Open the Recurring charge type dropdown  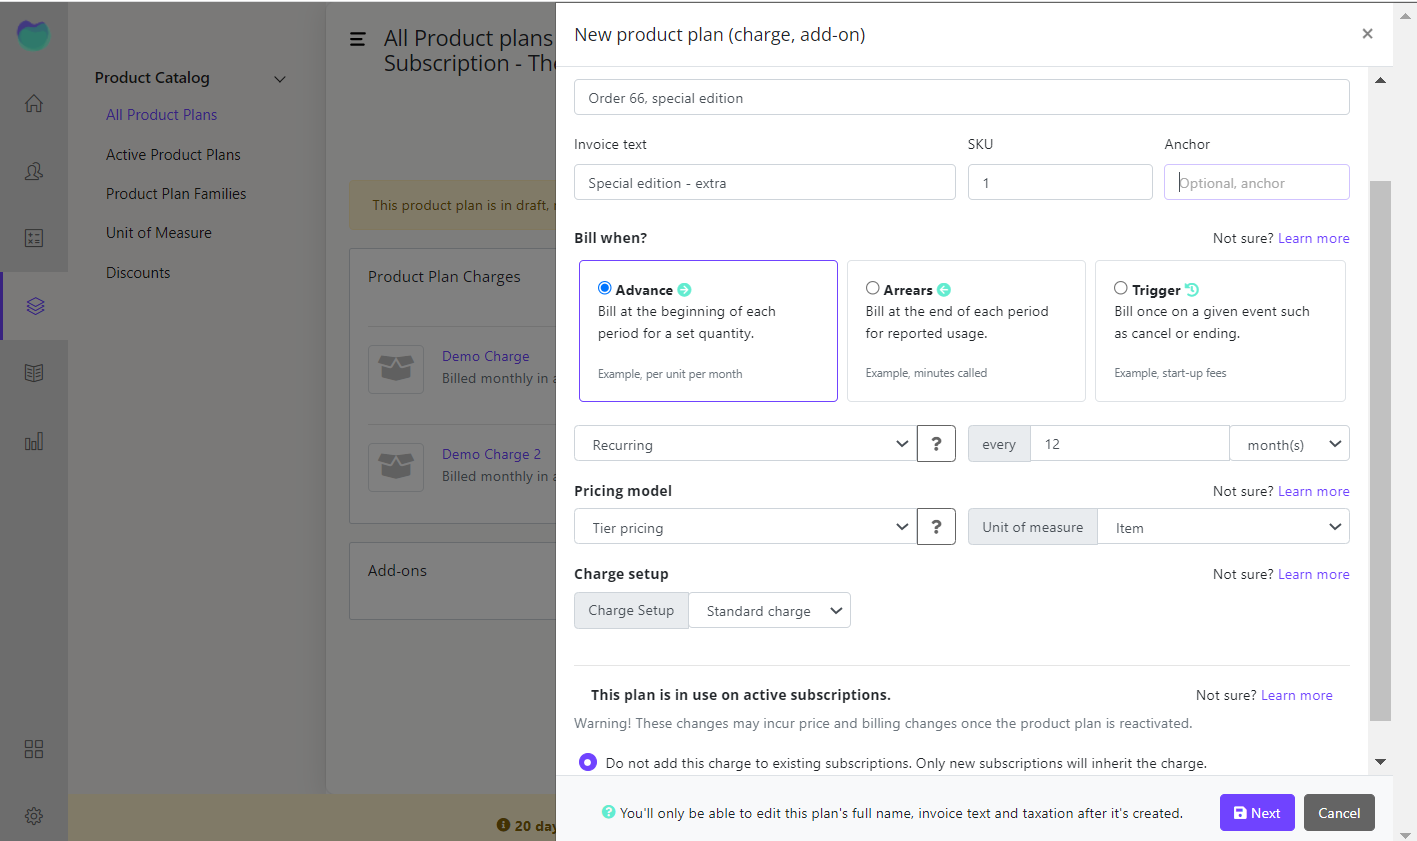coord(745,444)
